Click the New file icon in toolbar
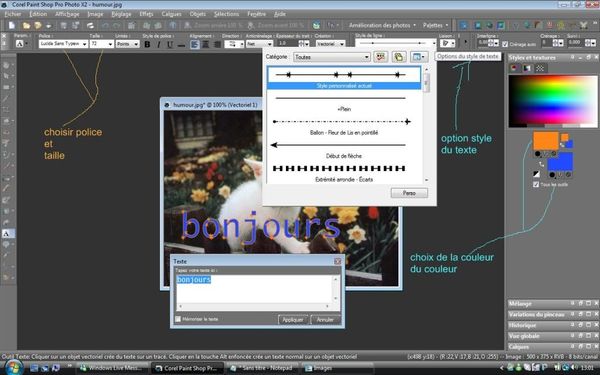The height and width of the screenshot is (375, 600). click(12, 26)
